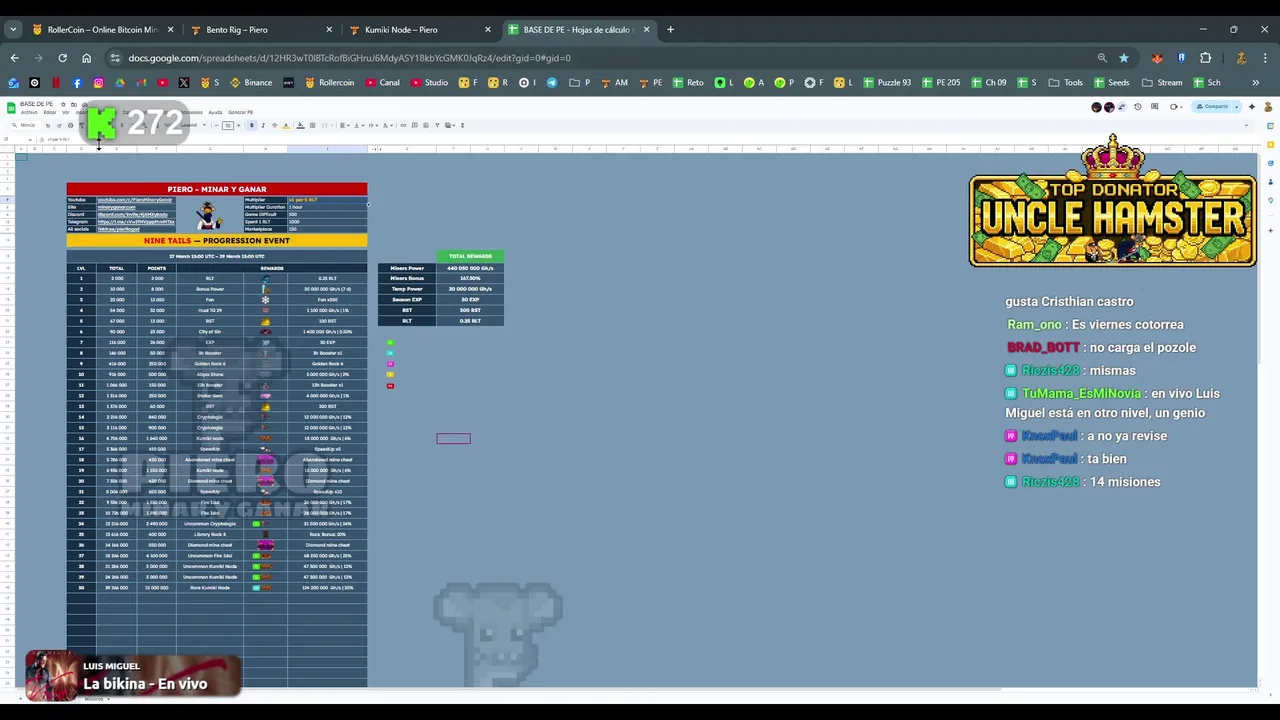Open the Studio bookmark
This screenshot has width=1280, height=720.
pyautogui.click(x=429, y=83)
